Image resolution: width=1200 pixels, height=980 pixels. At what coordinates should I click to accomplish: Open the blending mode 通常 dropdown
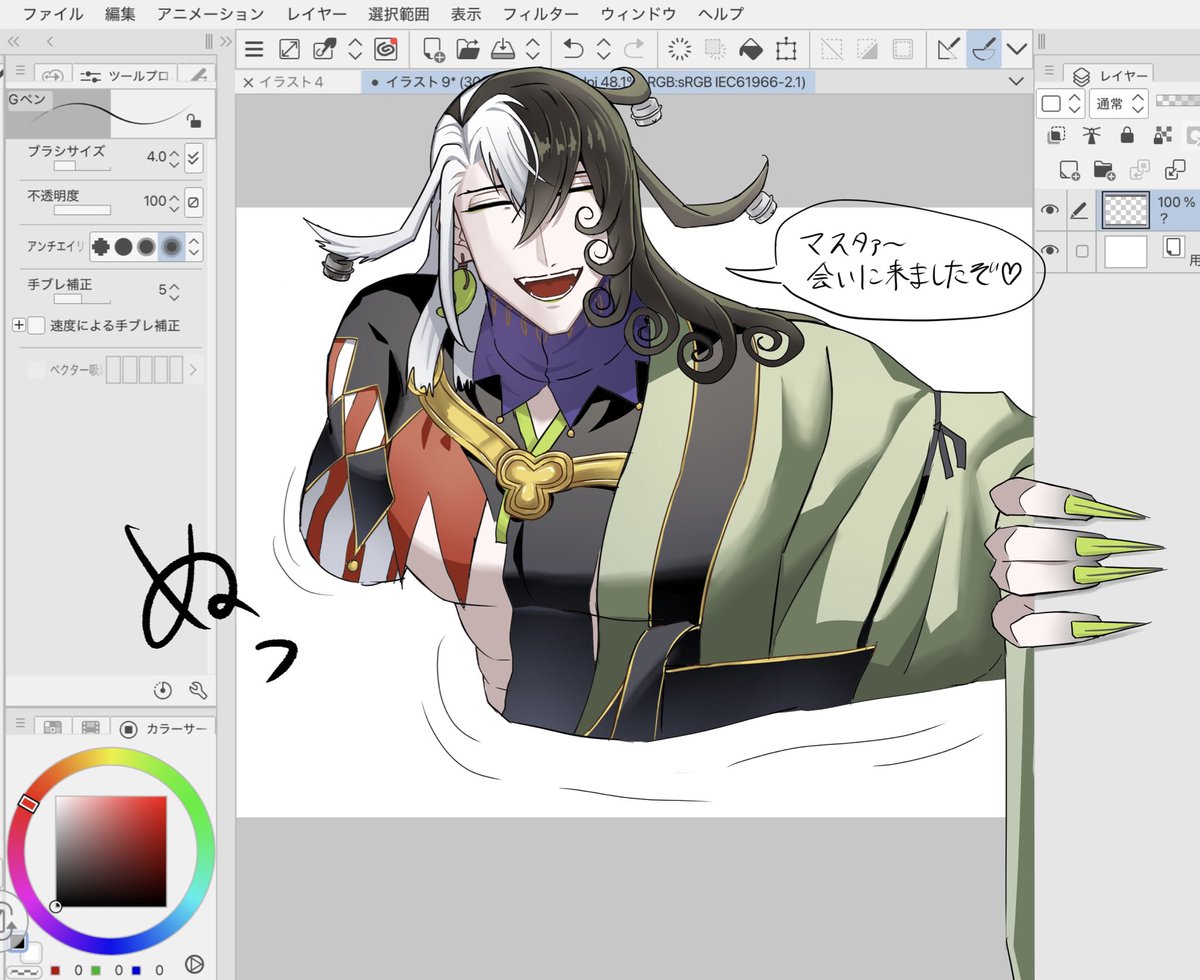click(1120, 103)
